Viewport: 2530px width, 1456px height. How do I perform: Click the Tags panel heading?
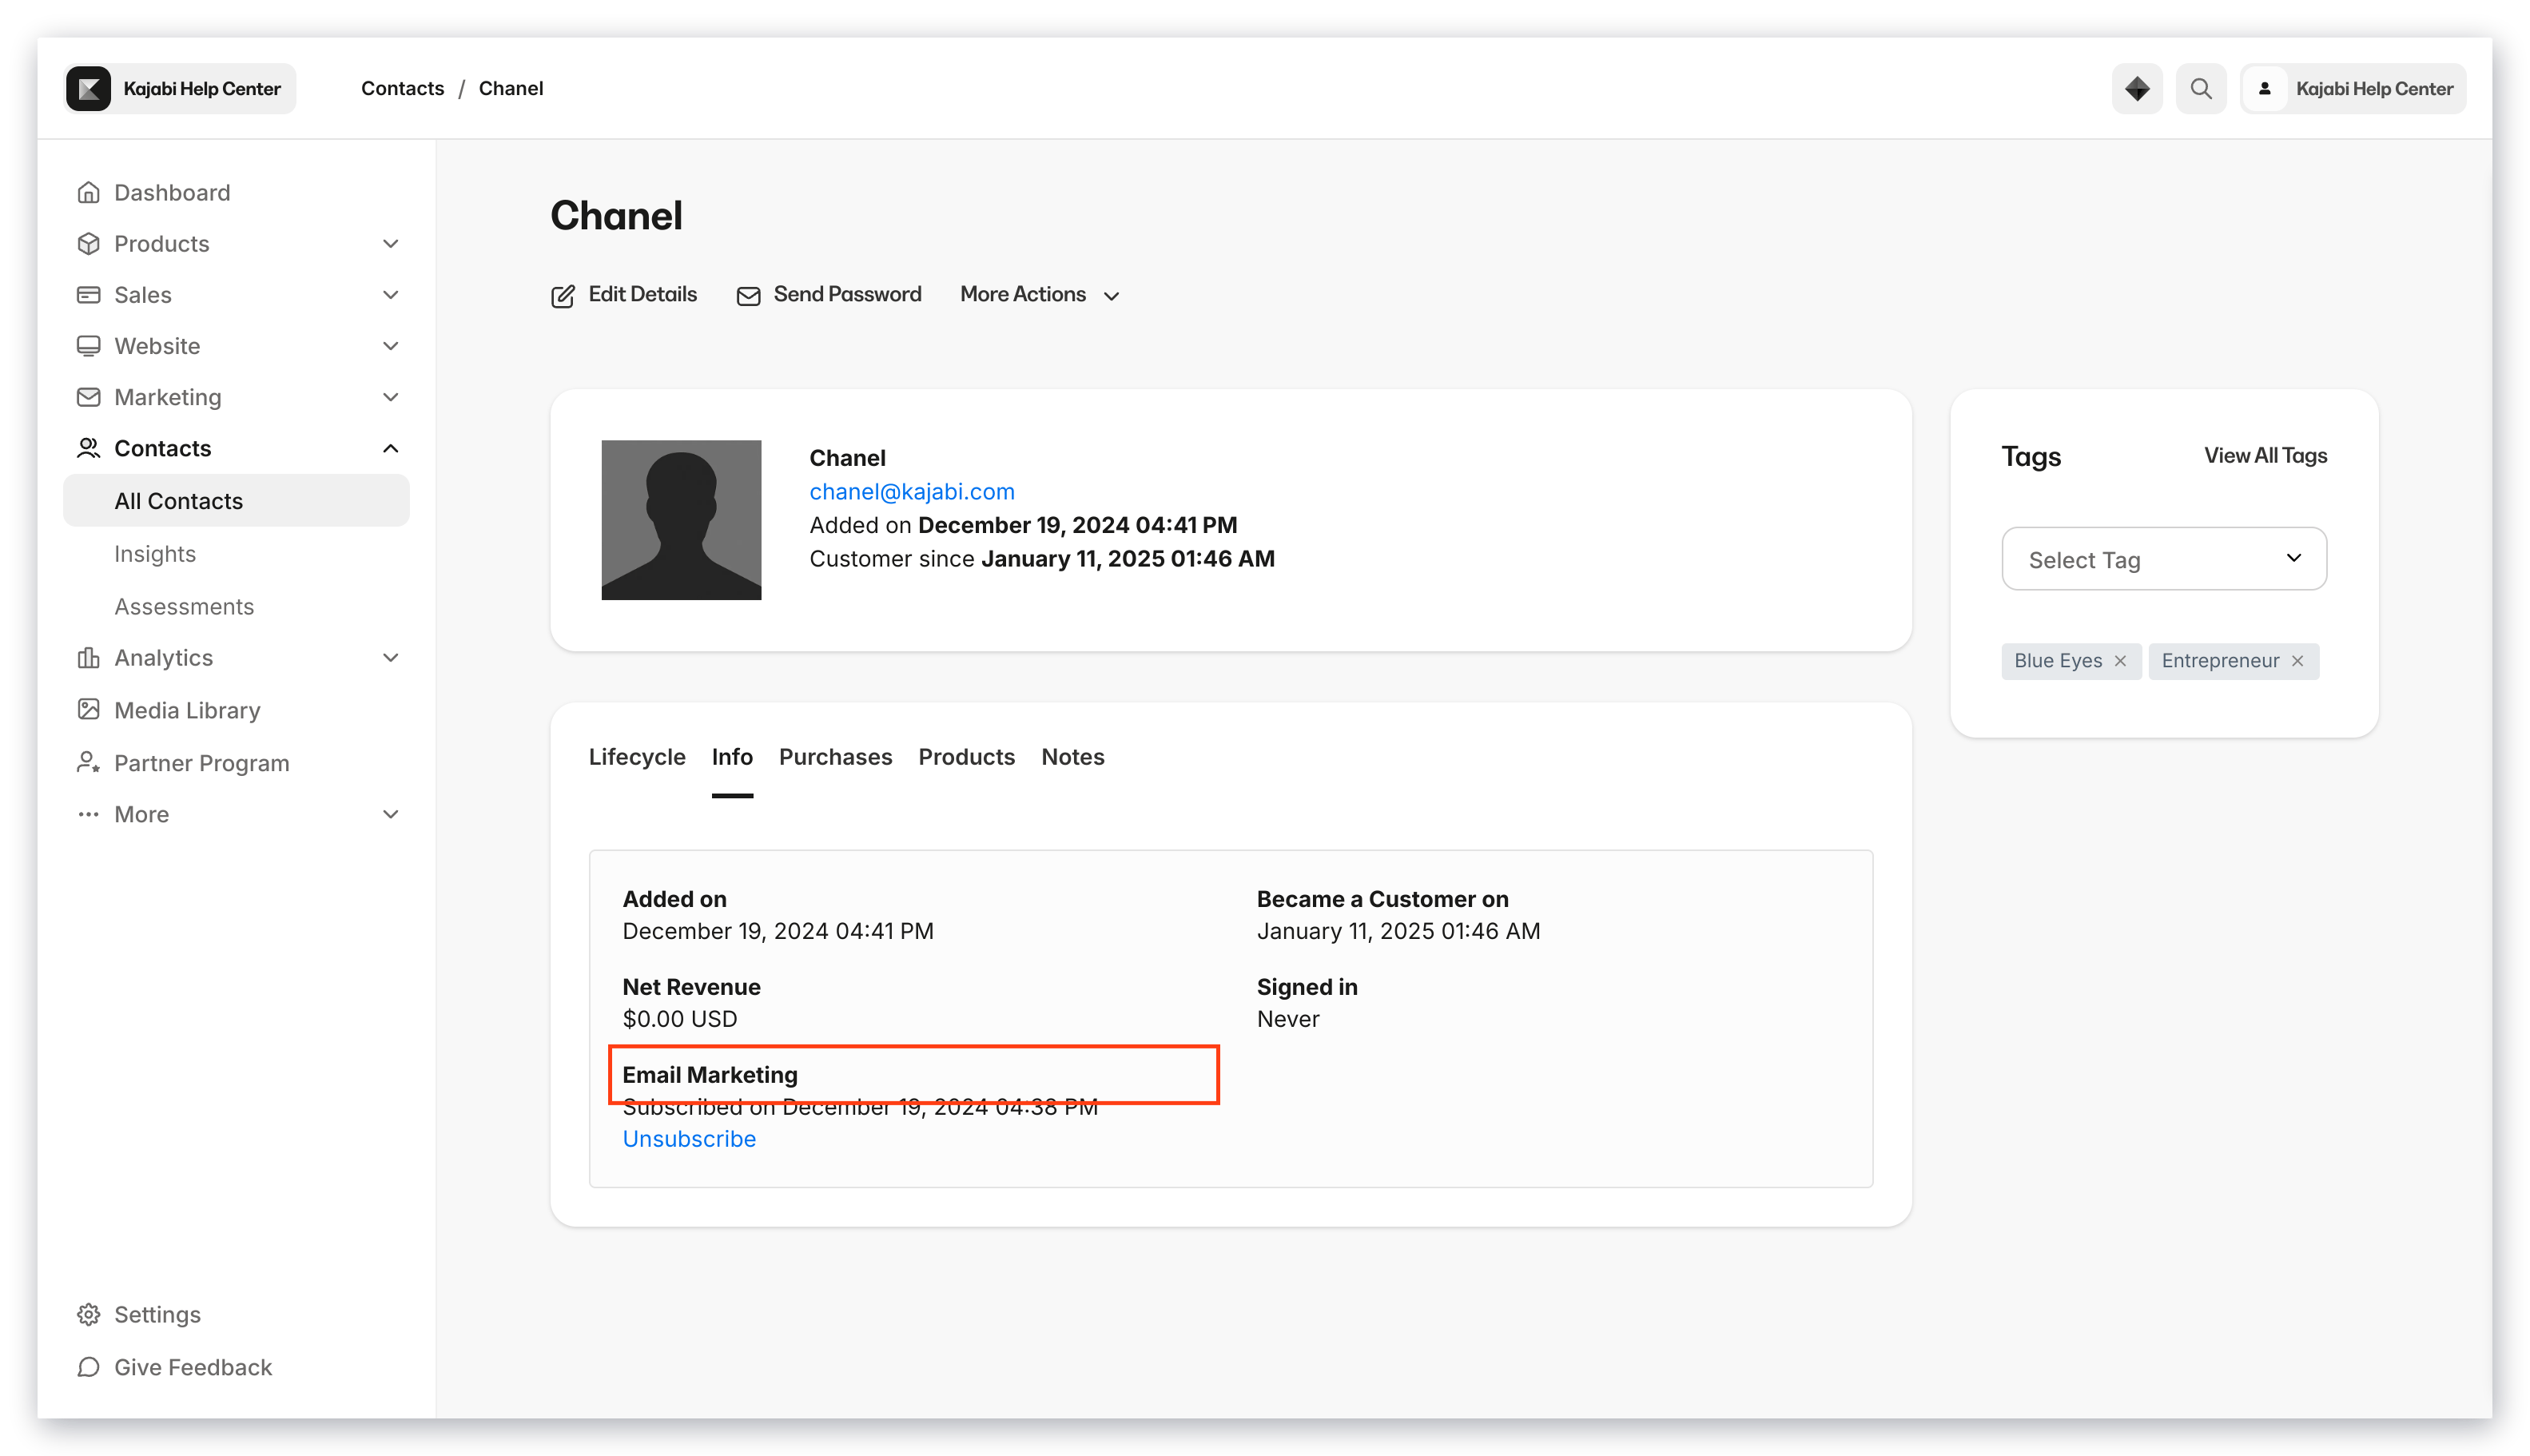(2030, 456)
